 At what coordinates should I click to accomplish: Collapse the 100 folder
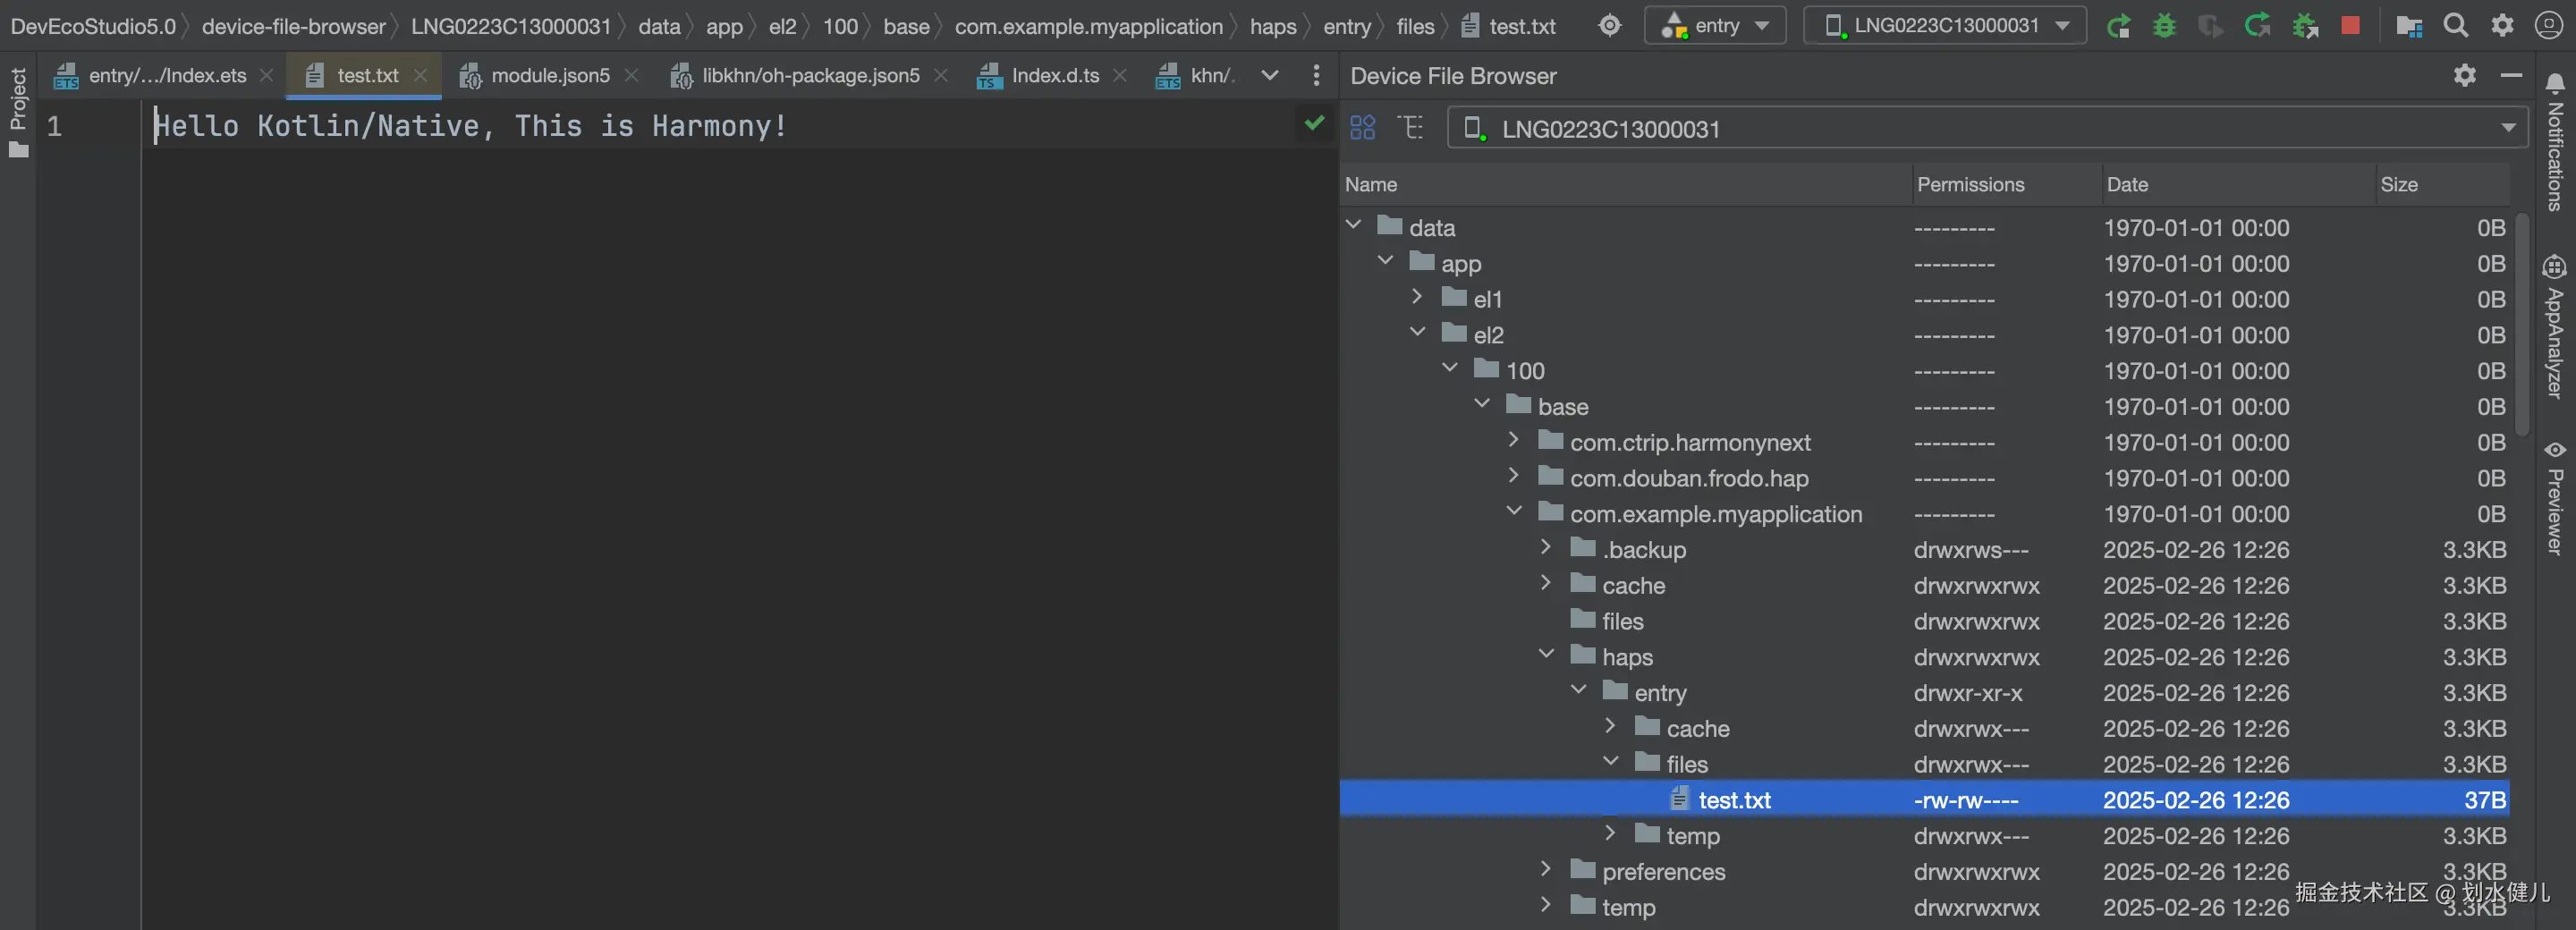1450,369
